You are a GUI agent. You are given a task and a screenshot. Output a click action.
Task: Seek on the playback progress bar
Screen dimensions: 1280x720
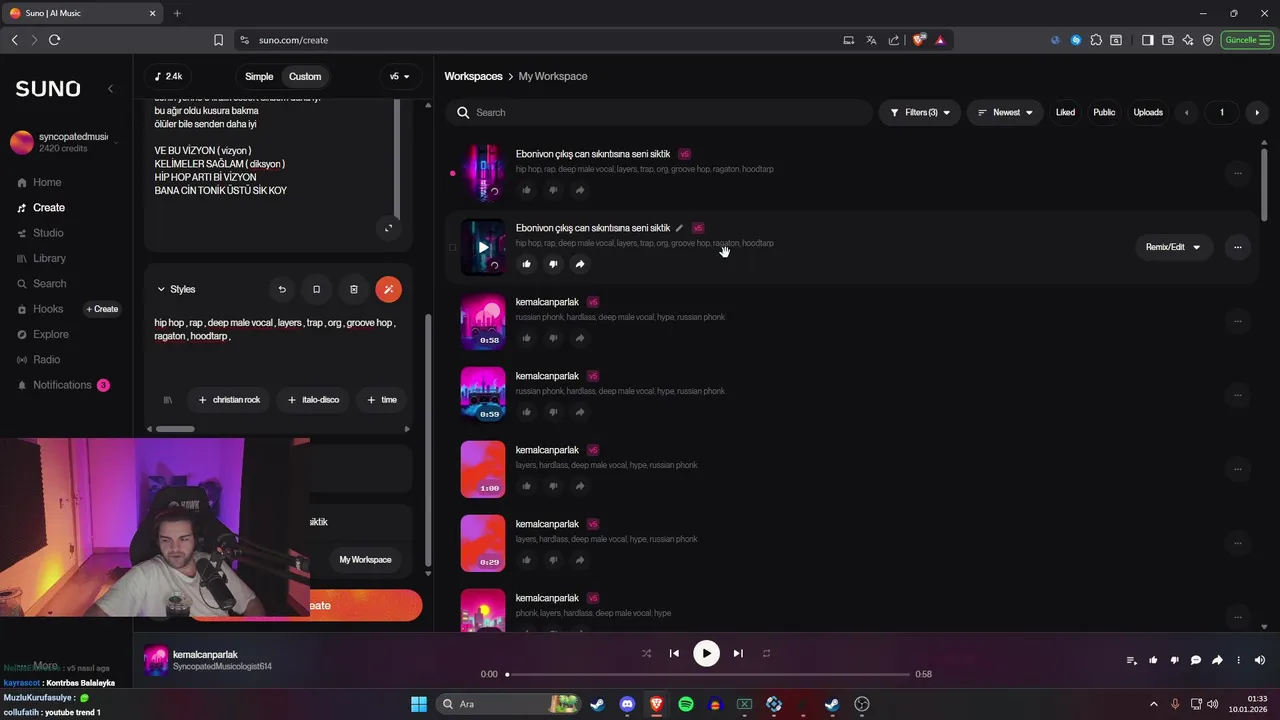[x=708, y=675]
